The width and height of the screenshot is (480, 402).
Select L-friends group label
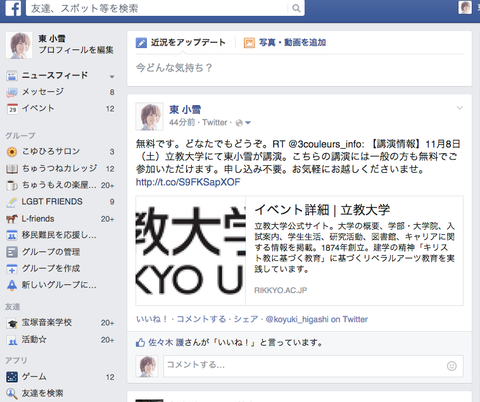38,219
